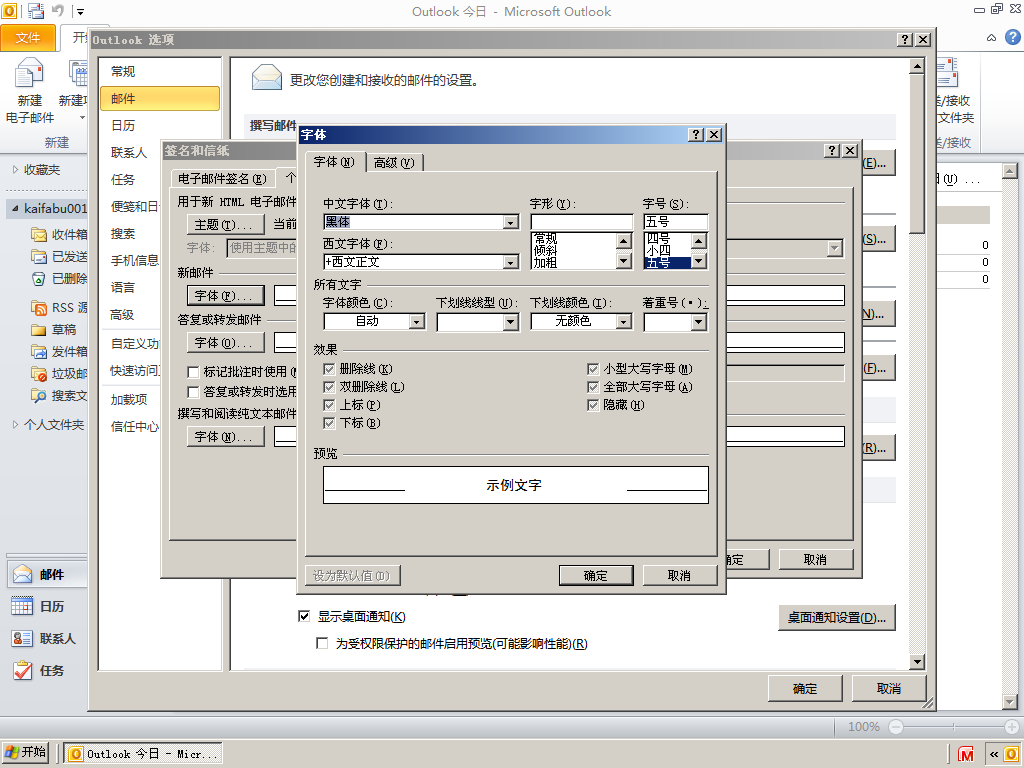This screenshot has width=1024, height=768.
Task: Open the Deleted Items folder icon (已删除)
Action: (39, 278)
